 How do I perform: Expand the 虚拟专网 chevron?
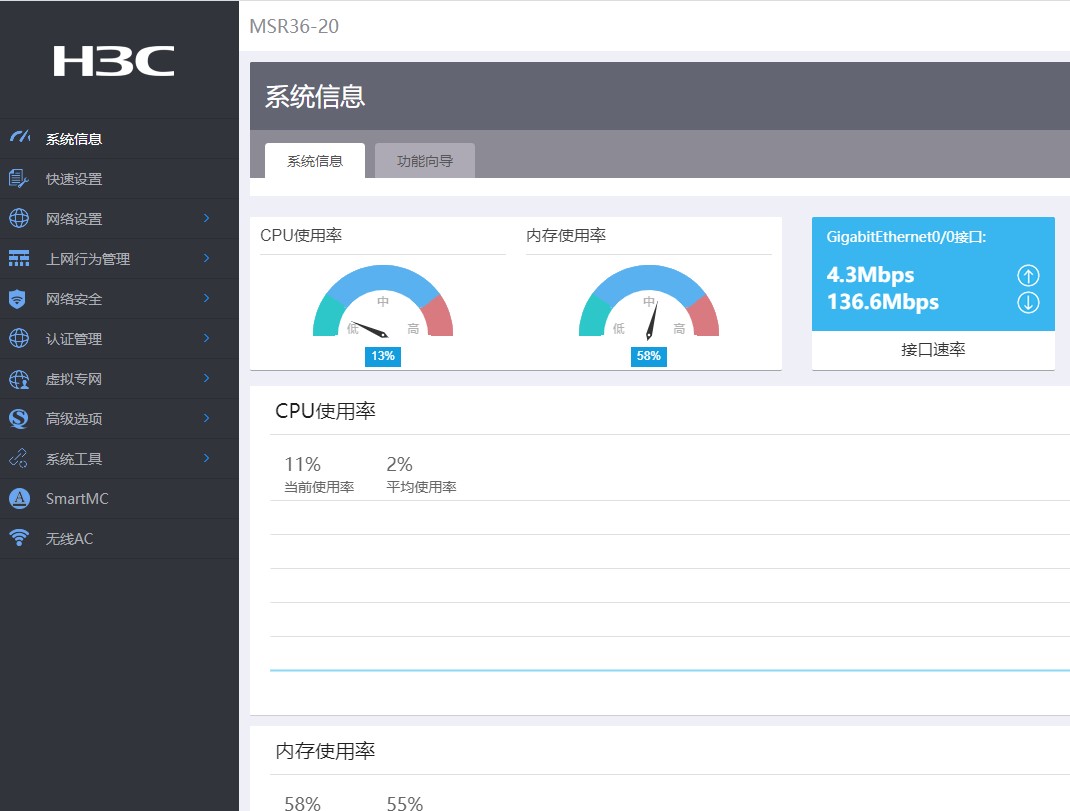(207, 378)
